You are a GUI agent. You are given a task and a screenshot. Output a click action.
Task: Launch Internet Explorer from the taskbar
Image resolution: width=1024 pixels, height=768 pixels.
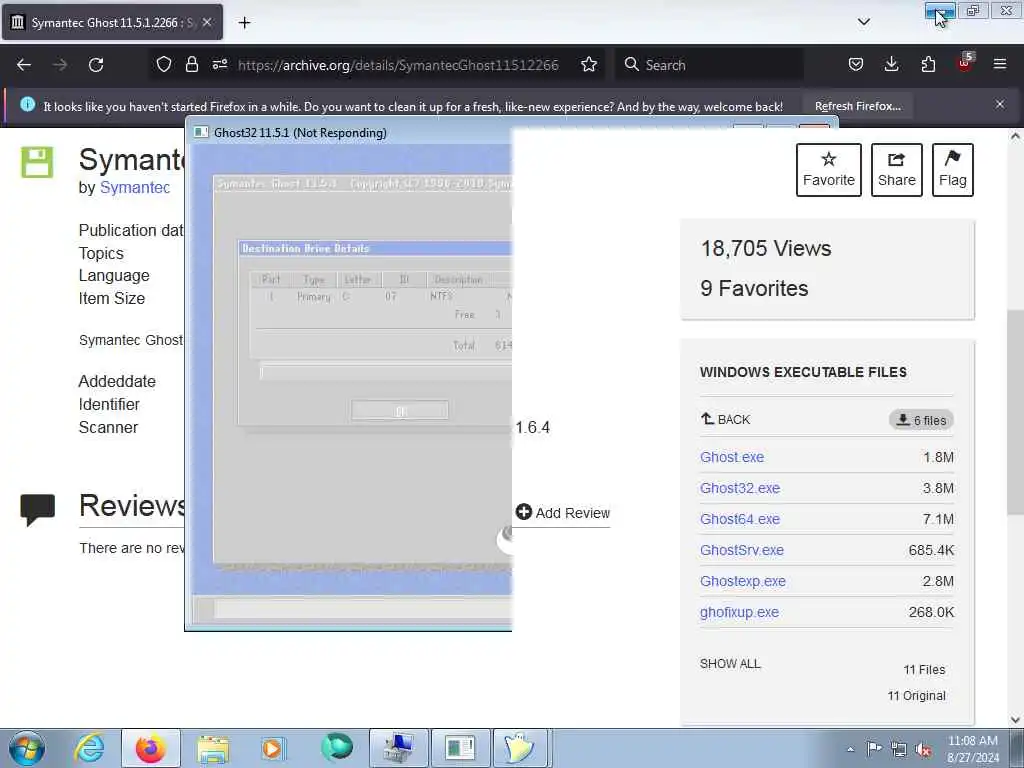pyautogui.click(x=89, y=748)
